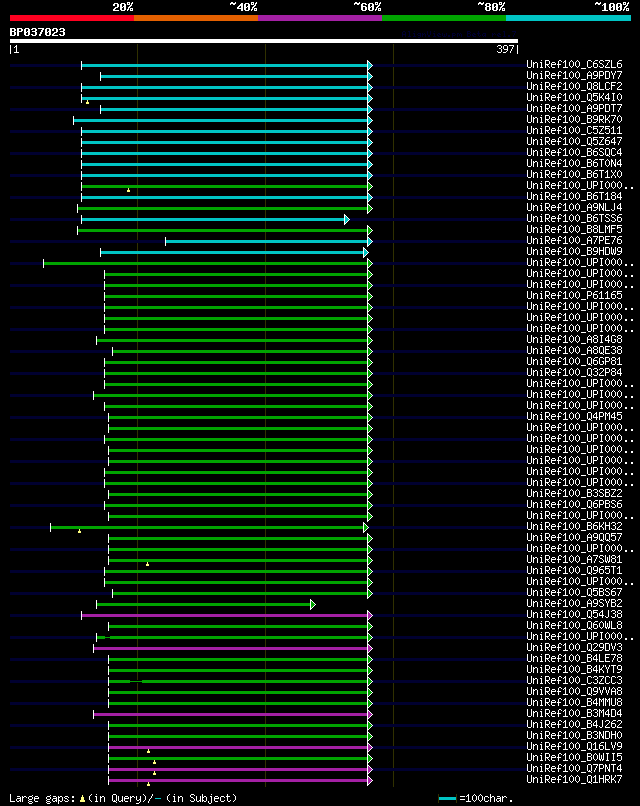Image resolution: width=640 pixels, height=806 pixels.
Task: Click the UniRef100_B6SQC4 label
Action: (574, 153)
